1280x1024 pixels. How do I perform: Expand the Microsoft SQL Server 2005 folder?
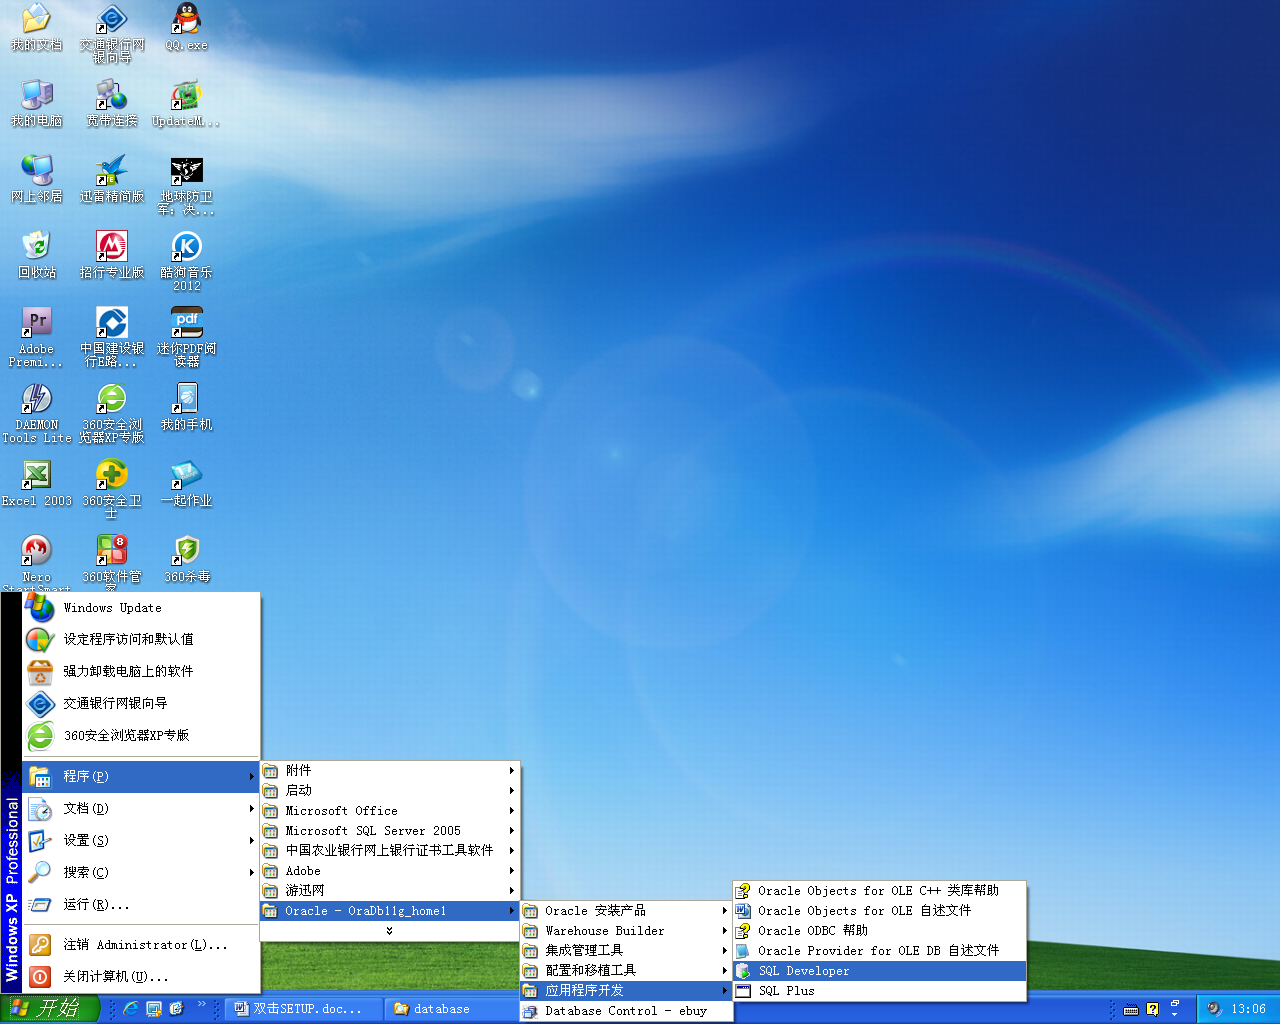coord(390,831)
